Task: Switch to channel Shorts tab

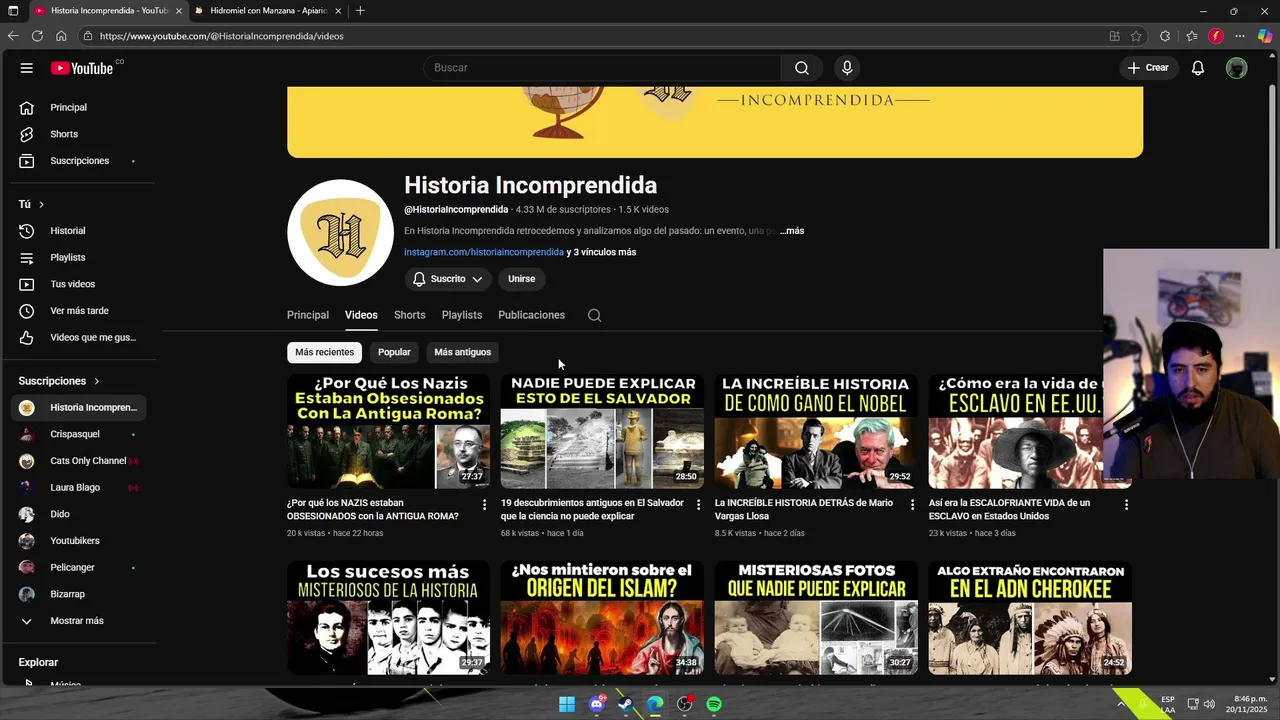Action: [x=410, y=315]
